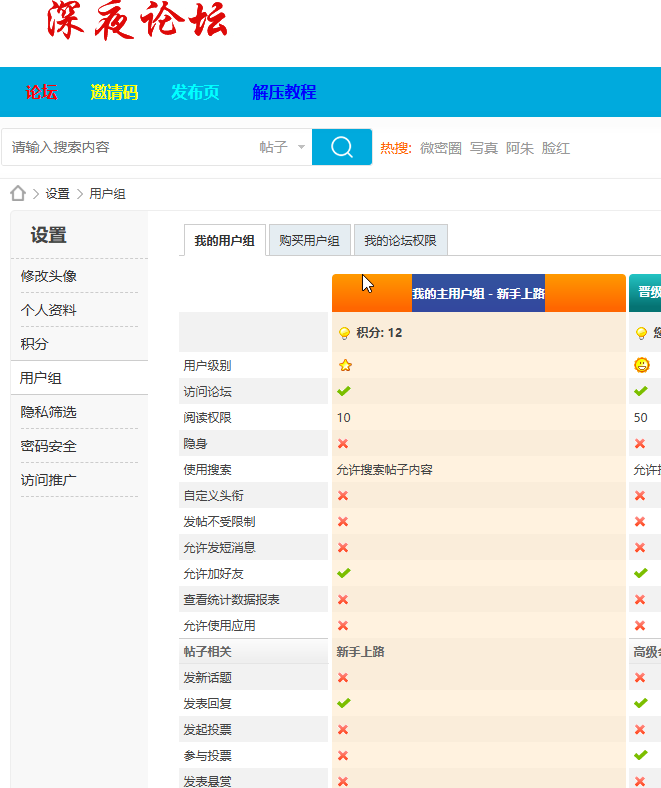Open 修改头像 in settings sidebar

[x=49, y=276]
